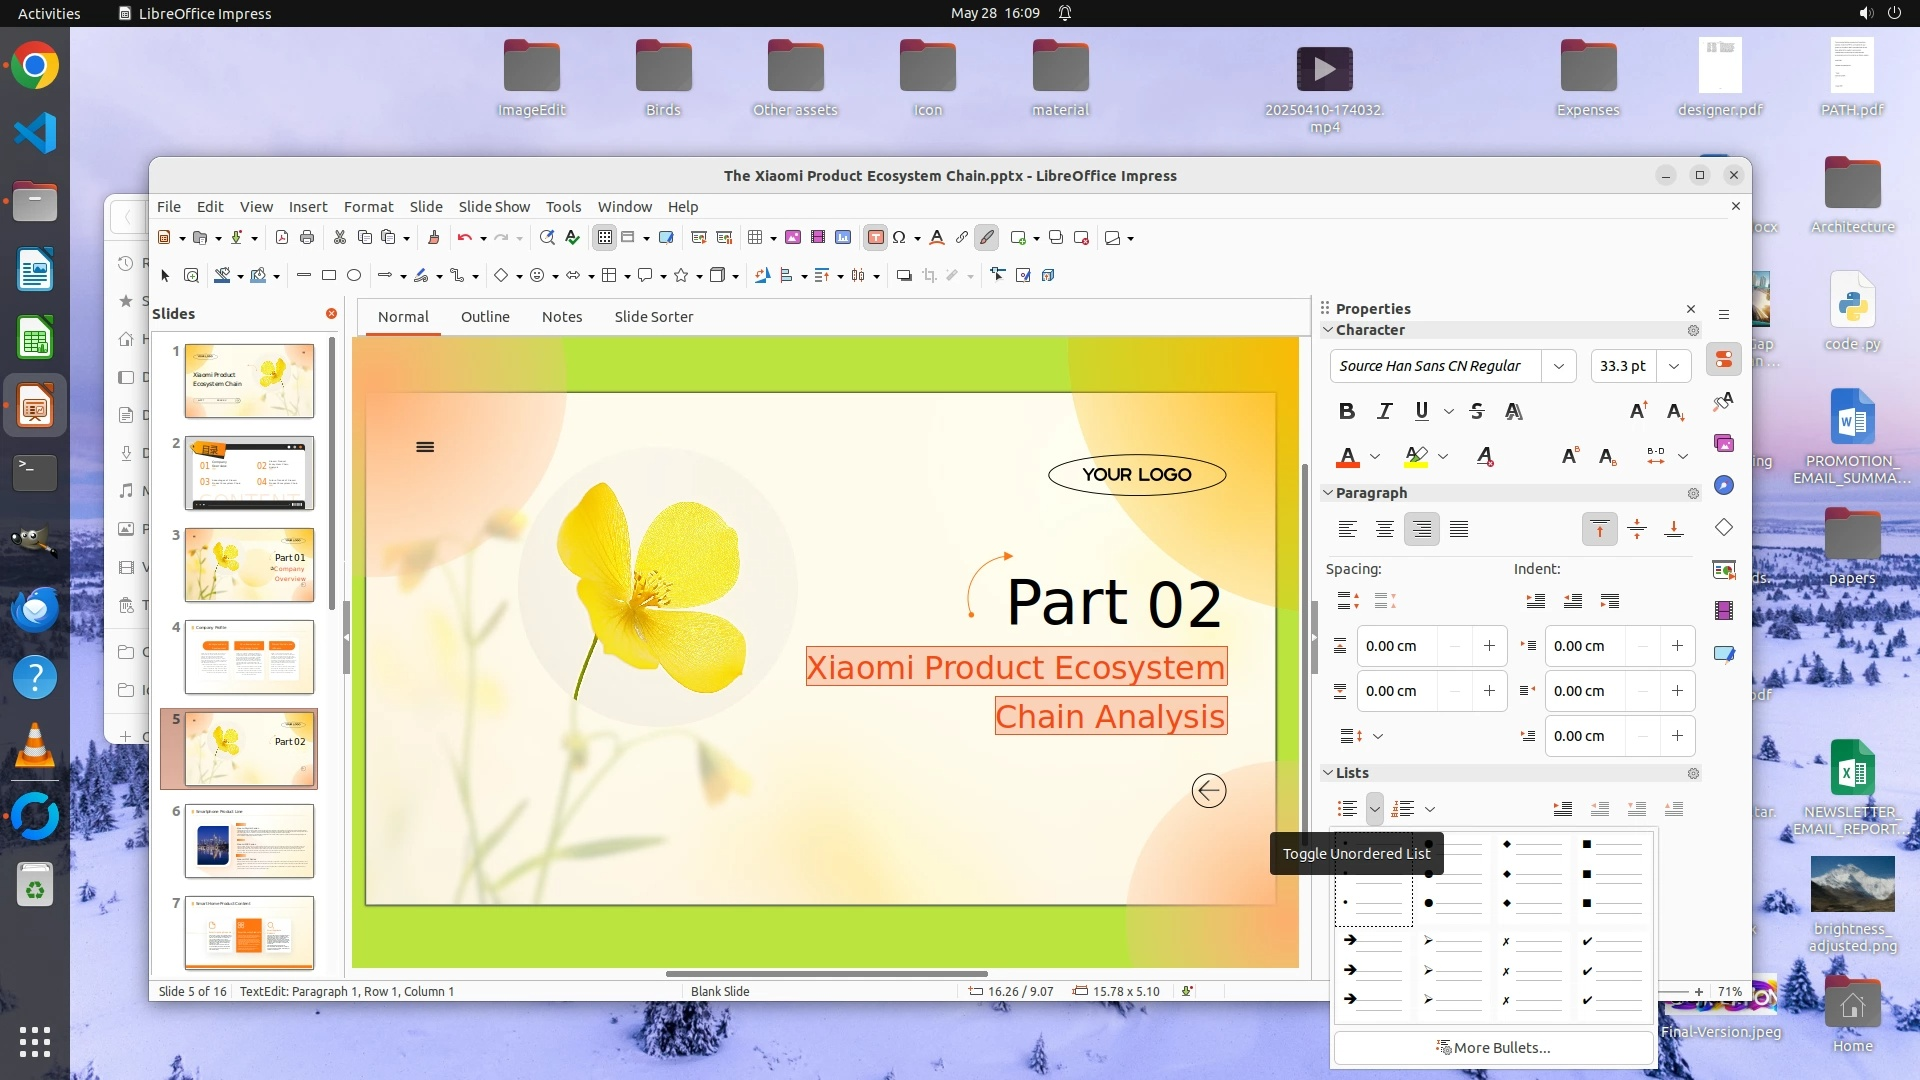Click the Justified alignment icon
The image size is (1920, 1080).
[x=1459, y=529]
